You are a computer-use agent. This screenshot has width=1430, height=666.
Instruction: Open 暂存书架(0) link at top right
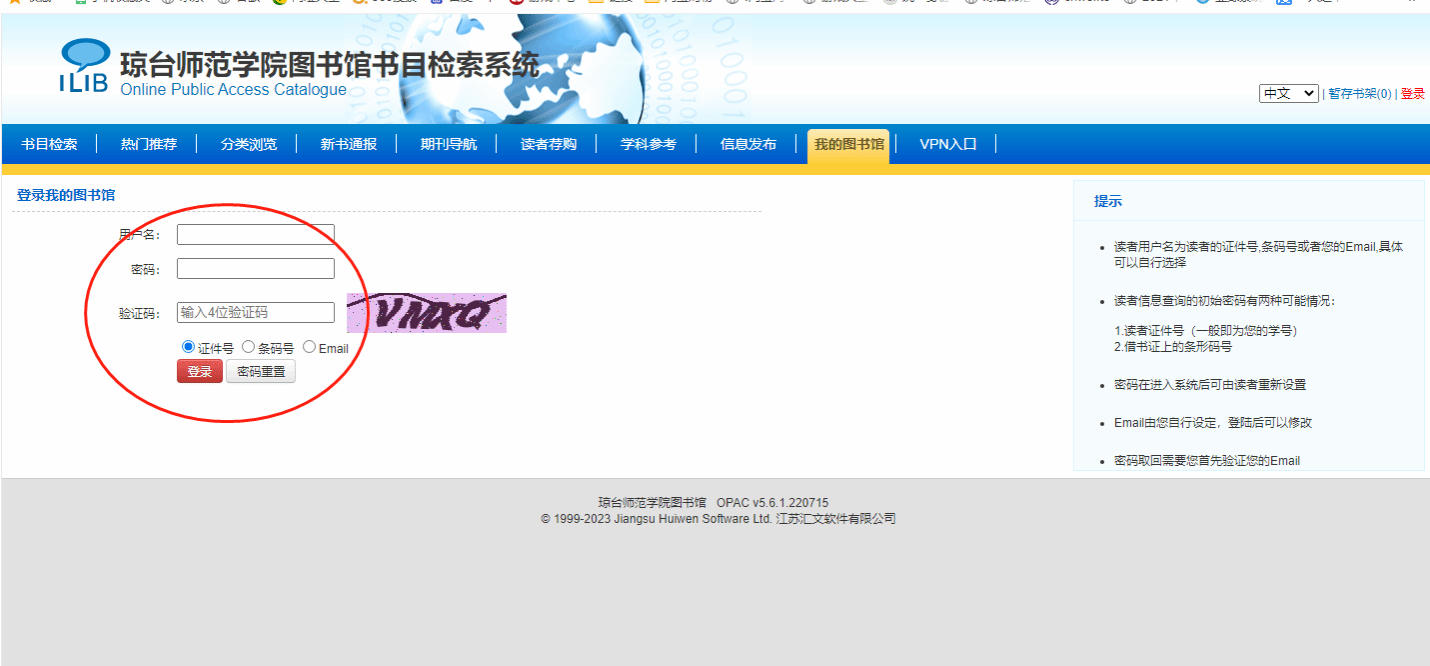pyautogui.click(x=1359, y=94)
